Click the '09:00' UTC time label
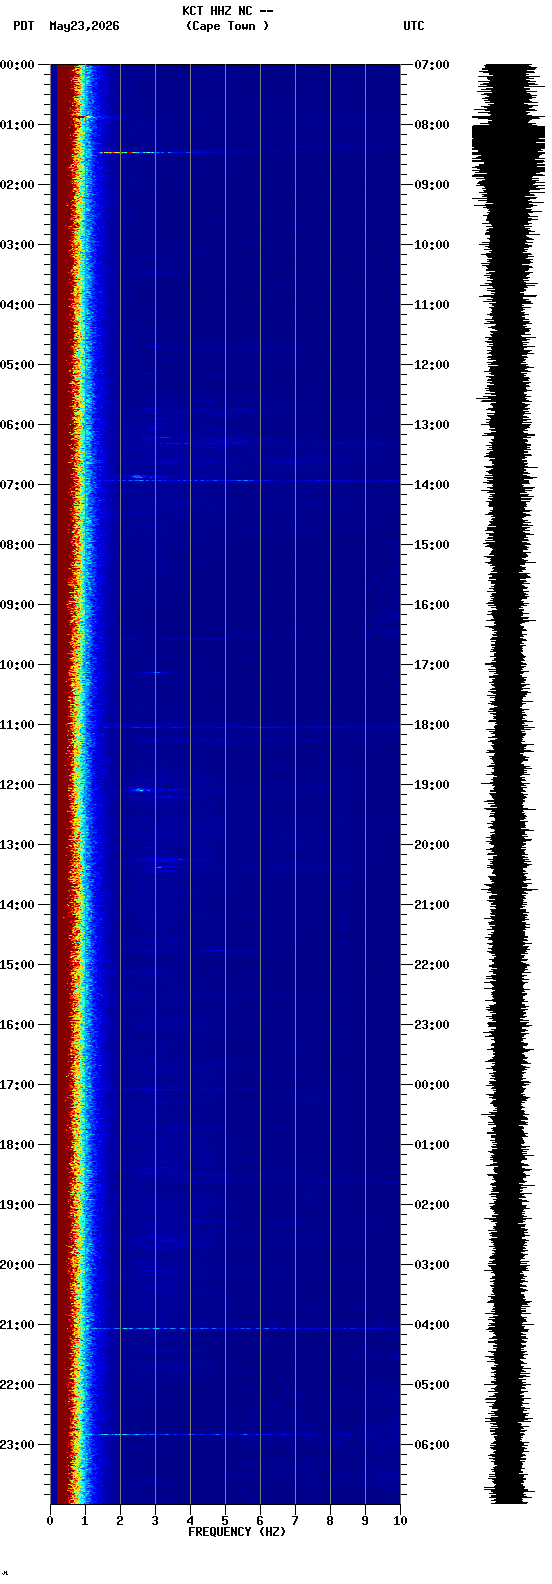This screenshot has width=552, height=1584. (x=432, y=185)
